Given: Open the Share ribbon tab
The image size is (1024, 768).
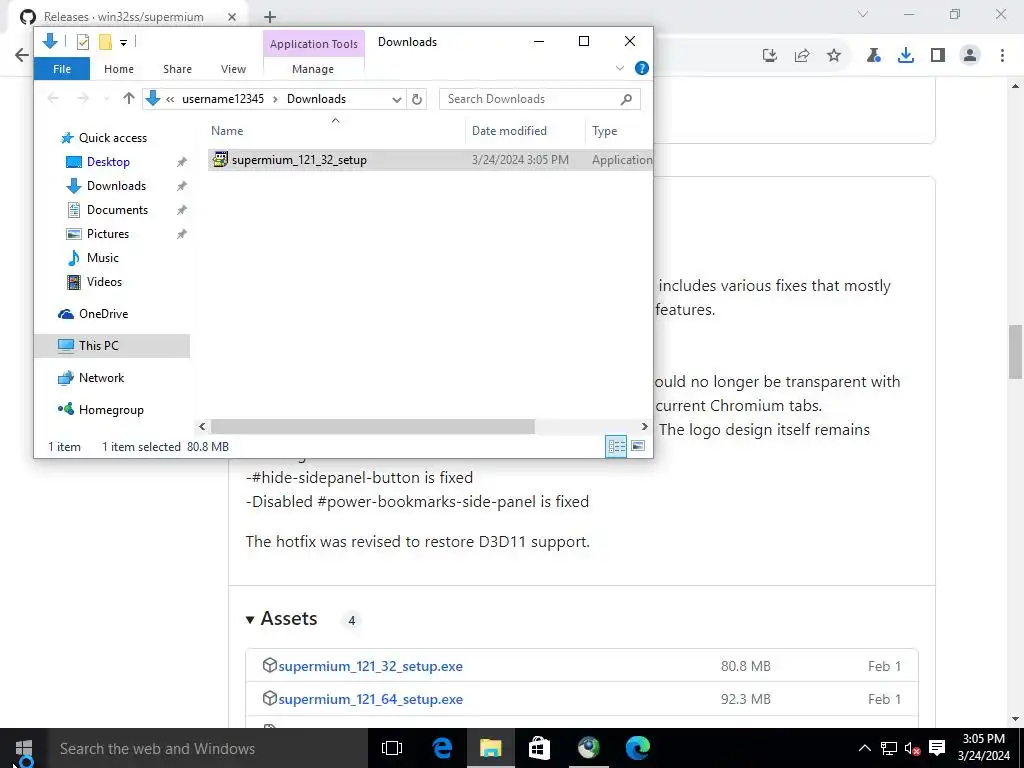Looking at the screenshot, I should (x=178, y=69).
